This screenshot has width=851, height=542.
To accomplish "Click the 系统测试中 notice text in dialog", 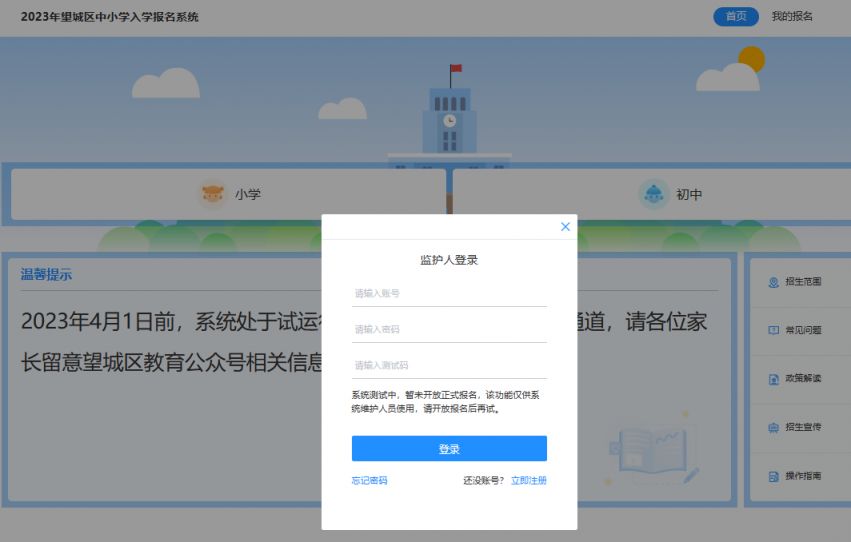I will pos(446,401).
